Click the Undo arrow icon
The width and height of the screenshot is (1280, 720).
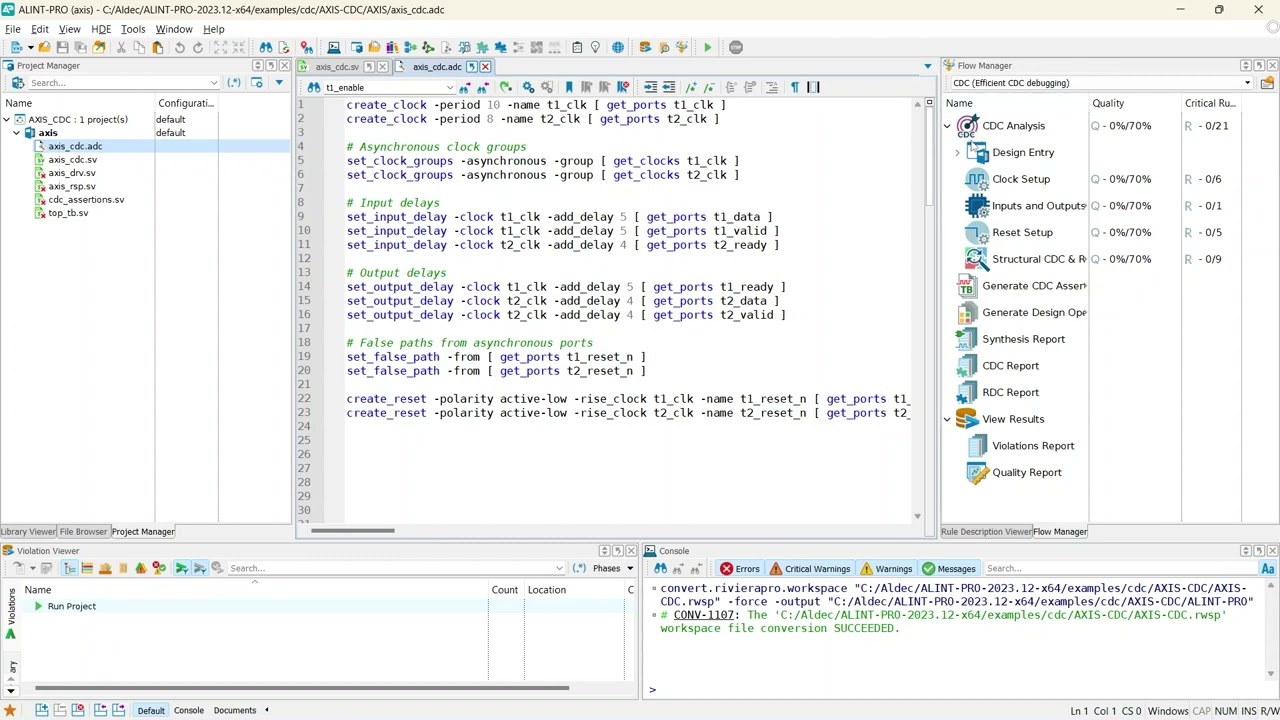179,47
